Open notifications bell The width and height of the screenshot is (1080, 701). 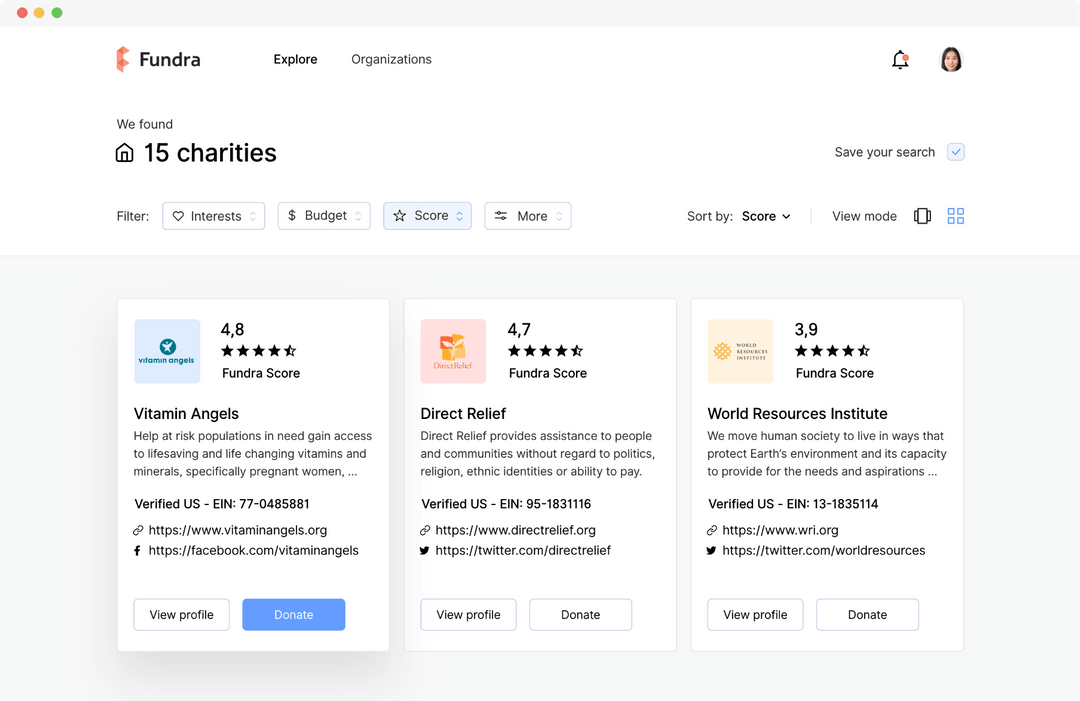point(900,60)
